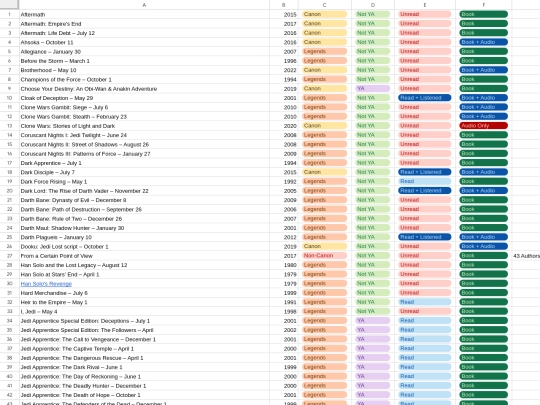Select column A header
540x405 pixels.
click(144, 5)
